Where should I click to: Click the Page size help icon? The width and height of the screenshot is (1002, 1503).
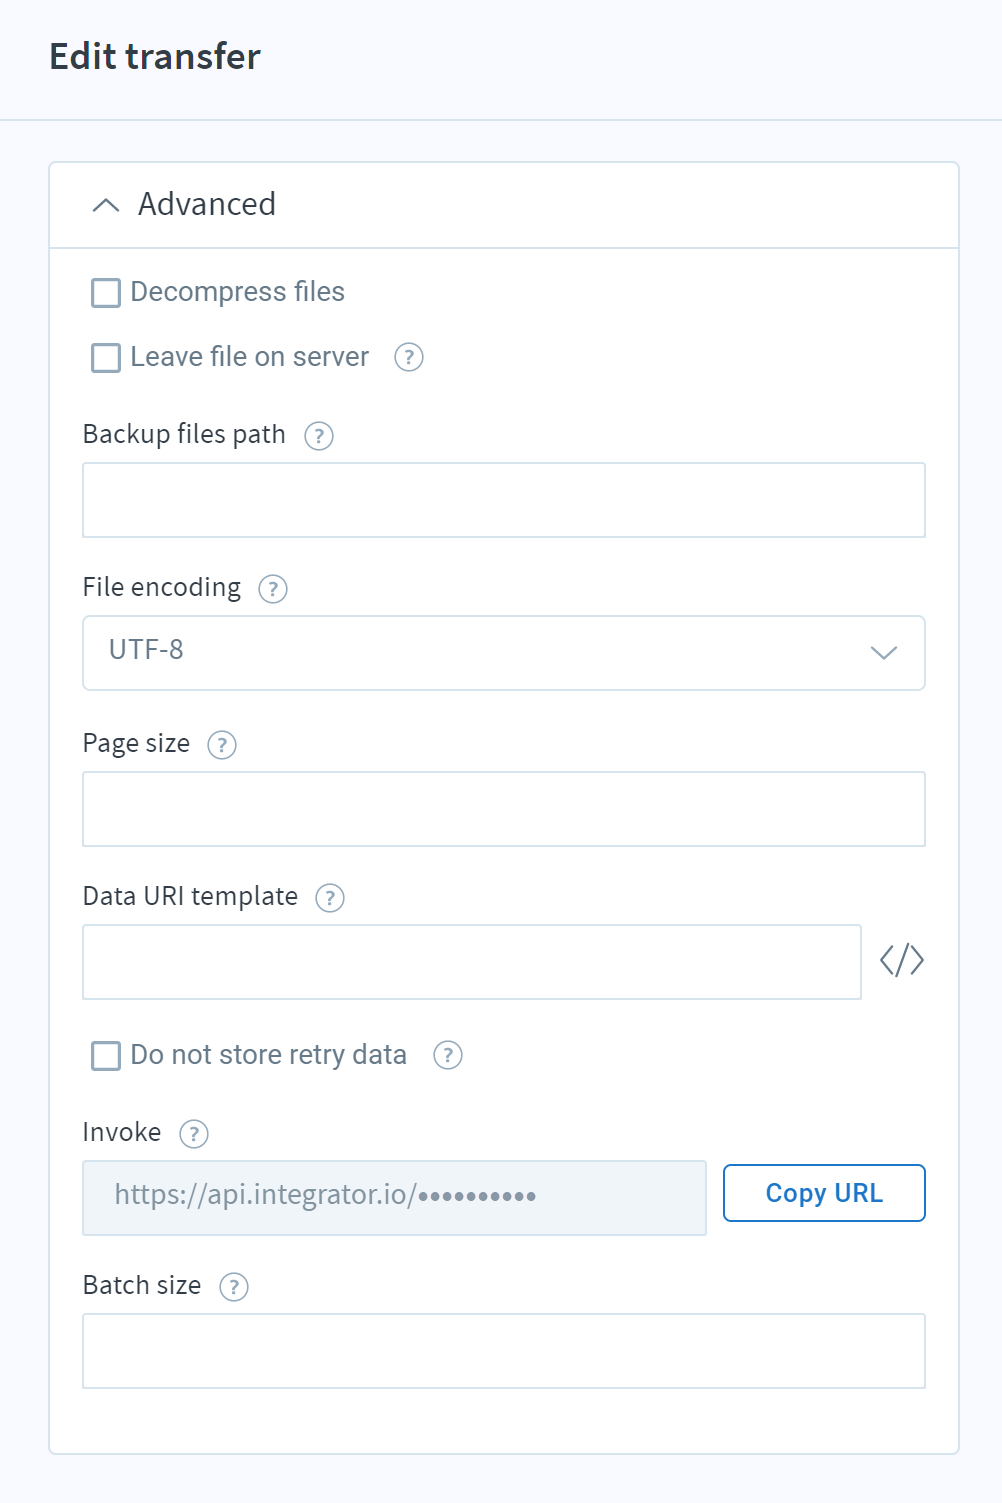point(222,745)
